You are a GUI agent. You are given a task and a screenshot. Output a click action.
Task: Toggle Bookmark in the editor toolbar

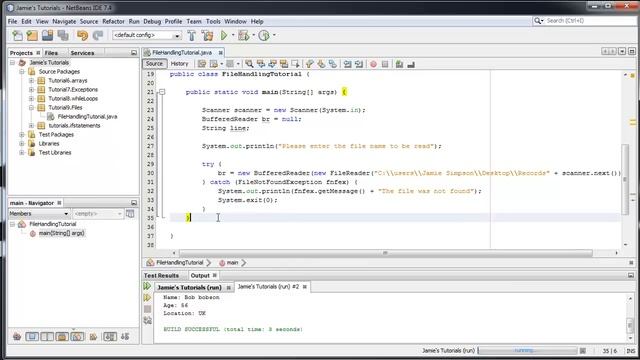(x=333, y=64)
